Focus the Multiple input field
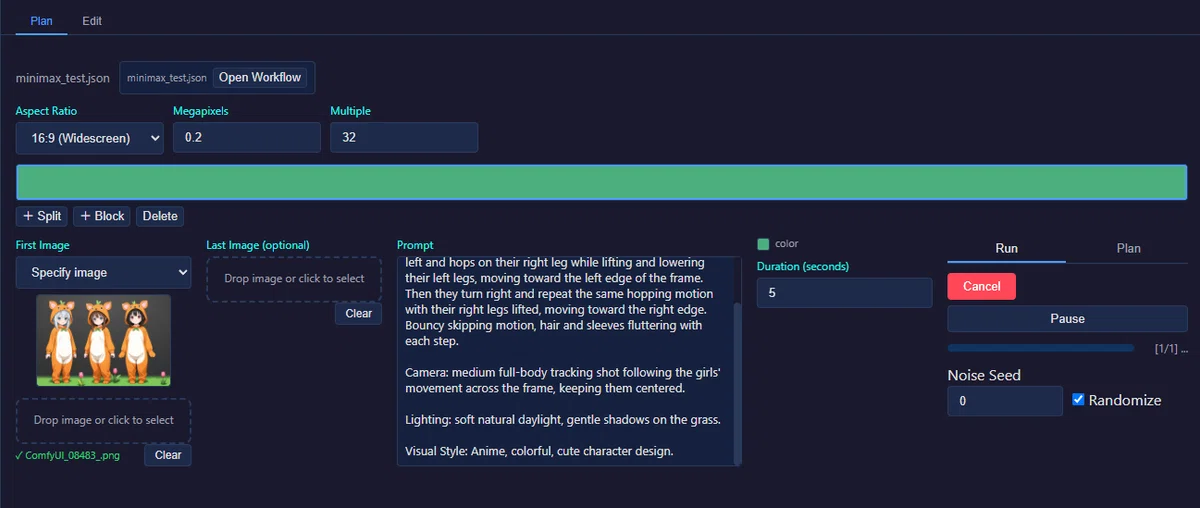Viewport: 1200px width, 508px height. point(404,138)
